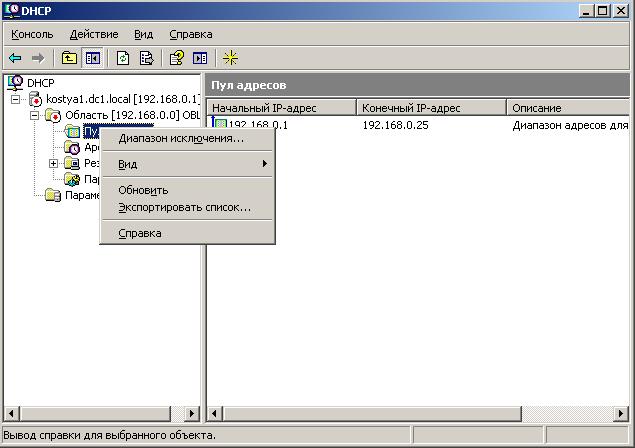Click the leases folder clock icon
Image resolution: width=635 pixels, height=448 pixels.
point(72,147)
